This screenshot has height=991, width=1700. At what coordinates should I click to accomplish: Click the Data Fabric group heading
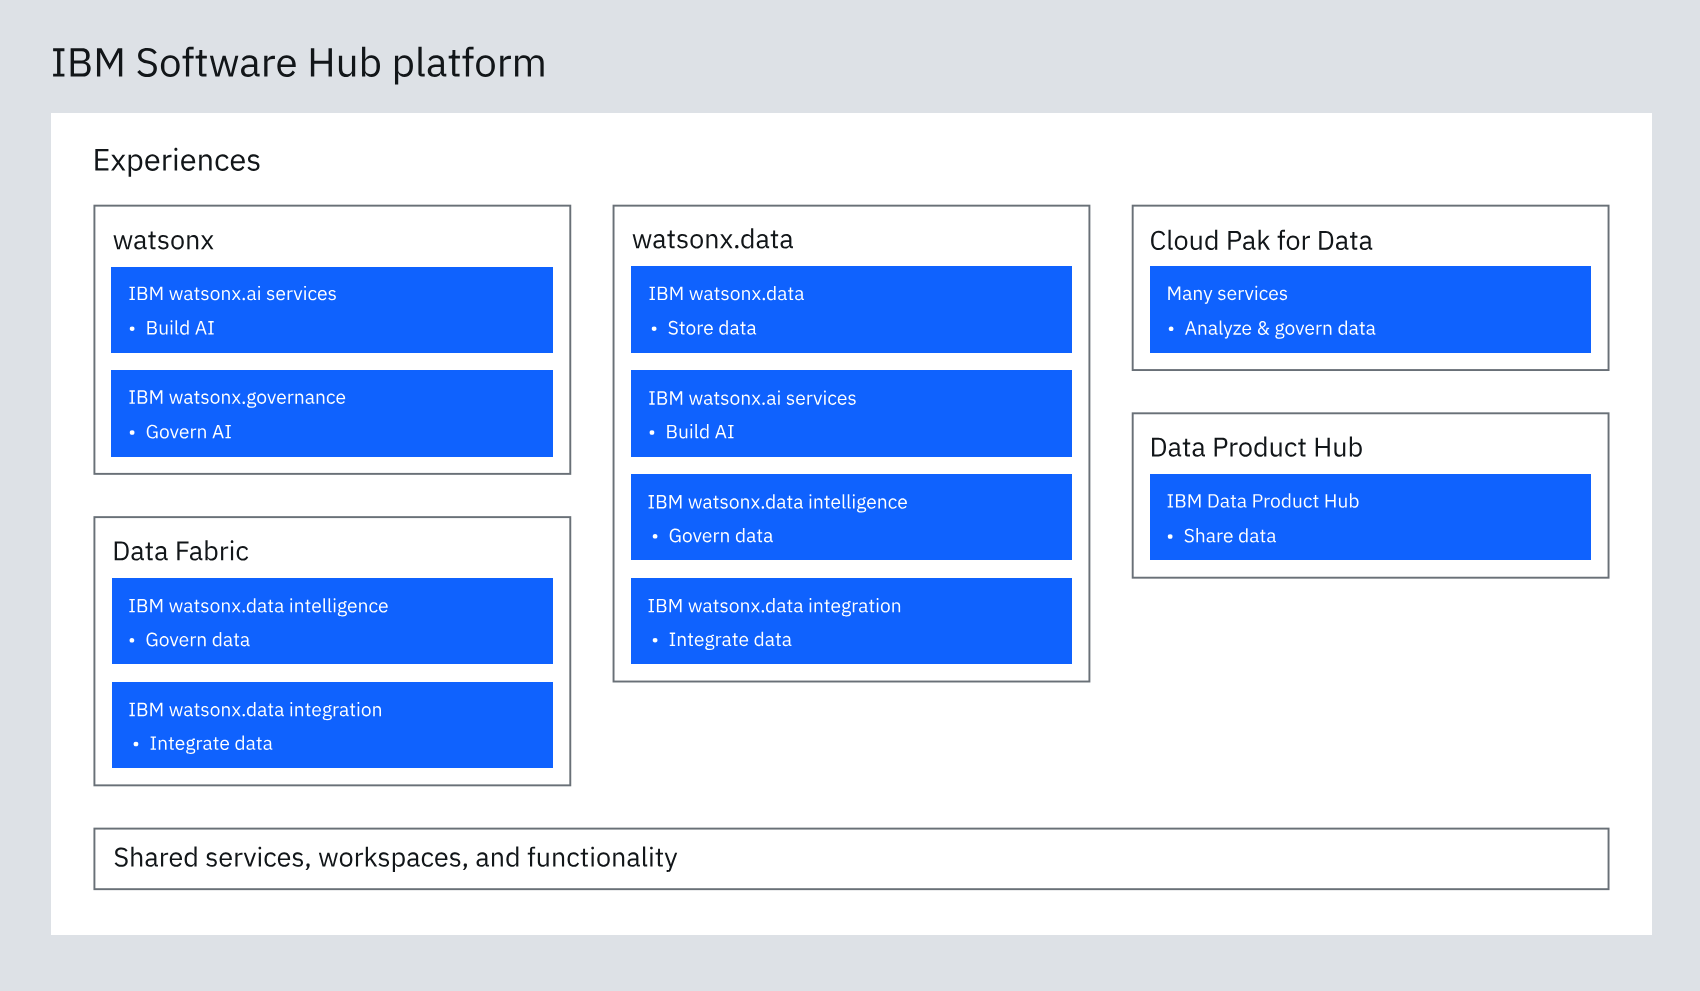point(180,551)
